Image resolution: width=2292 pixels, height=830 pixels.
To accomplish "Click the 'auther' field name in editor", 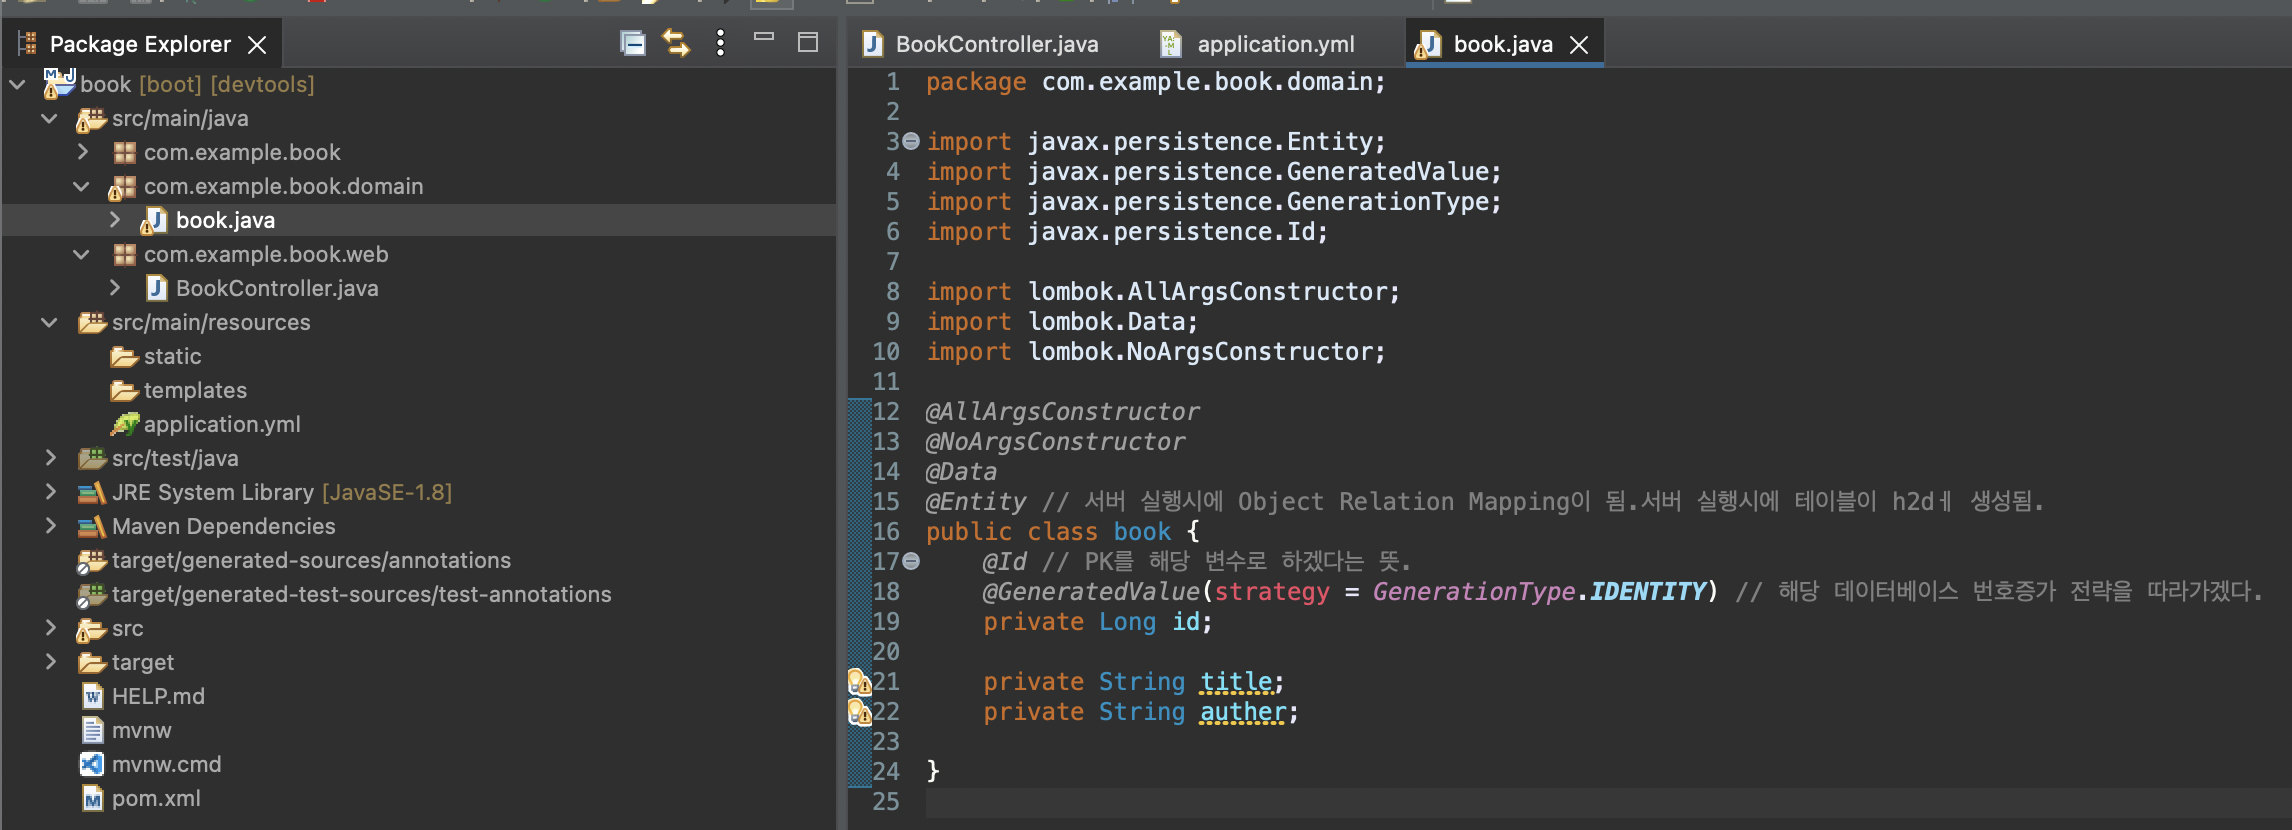I will click(1242, 712).
